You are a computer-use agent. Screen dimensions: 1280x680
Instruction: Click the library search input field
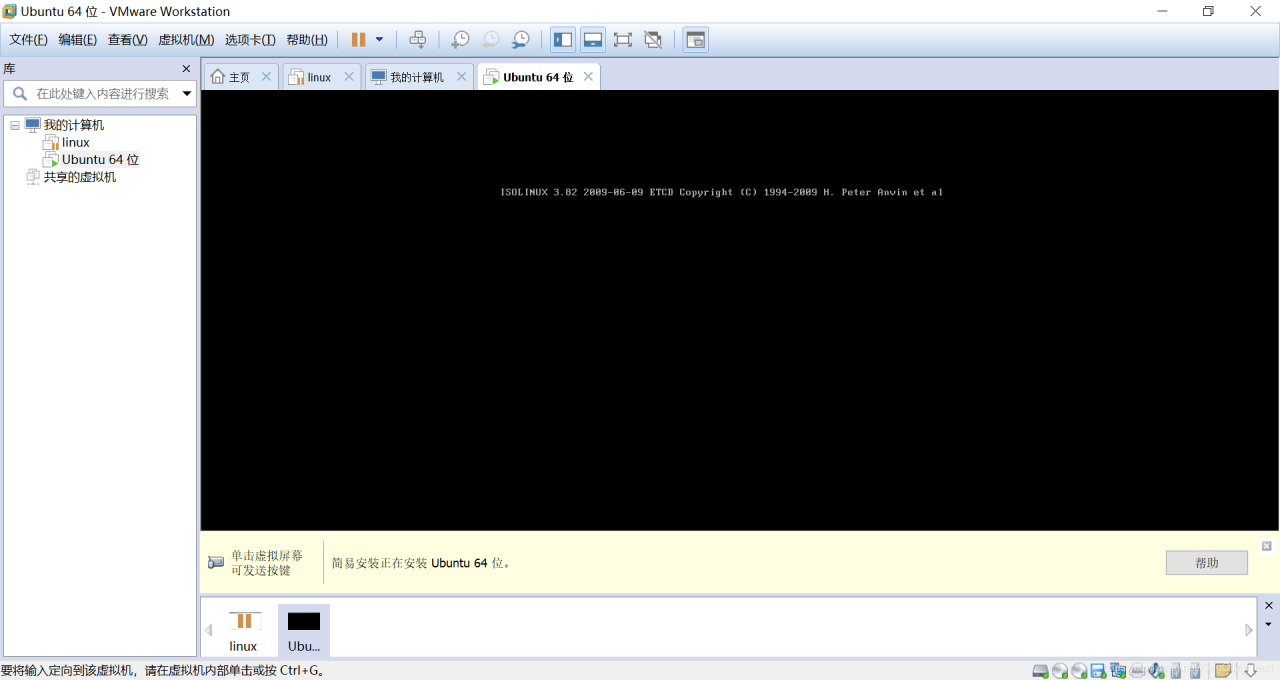click(102, 94)
